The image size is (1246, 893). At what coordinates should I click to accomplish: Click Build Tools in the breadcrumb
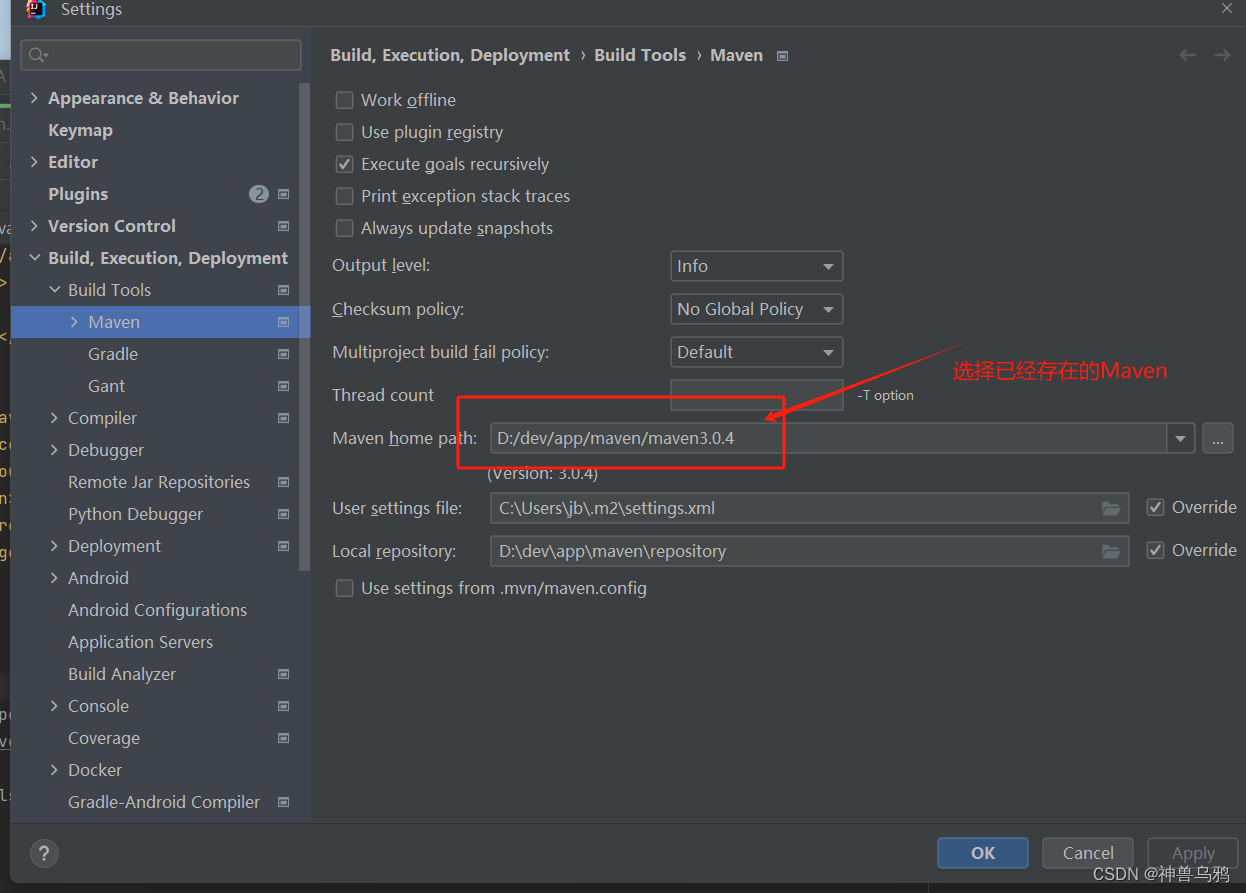click(x=640, y=55)
